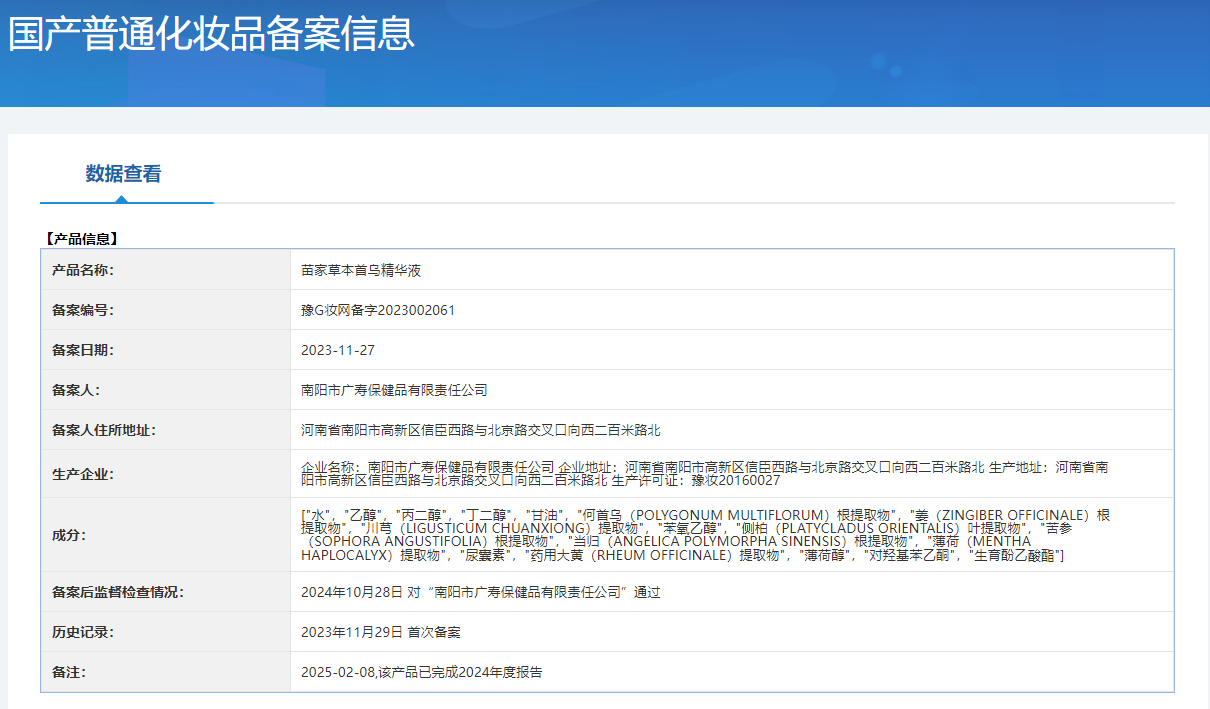Click the 国产普通化妆品备案信息 page title
Viewport: 1210px width, 709px height.
(x=211, y=34)
